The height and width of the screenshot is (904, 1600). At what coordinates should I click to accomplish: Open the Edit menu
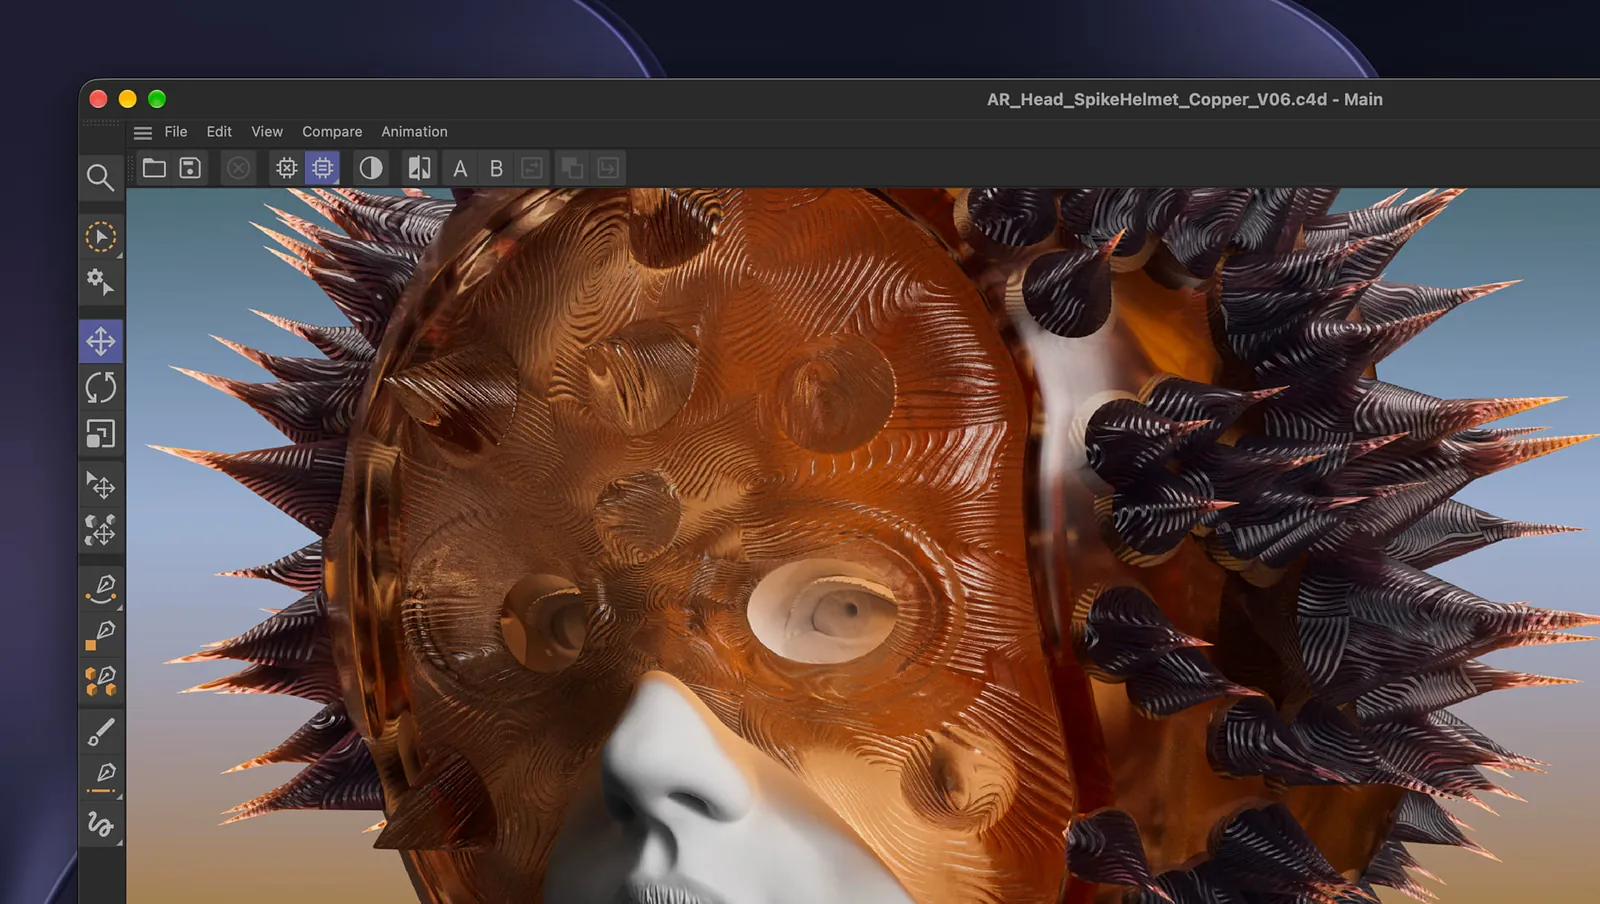point(219,132)
